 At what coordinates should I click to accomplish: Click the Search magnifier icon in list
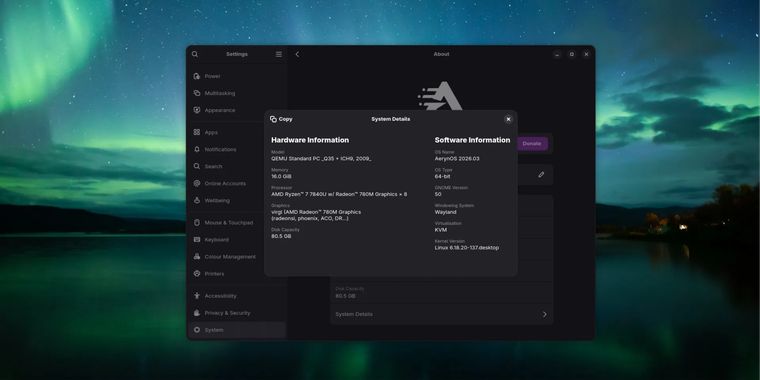[197, 166]
